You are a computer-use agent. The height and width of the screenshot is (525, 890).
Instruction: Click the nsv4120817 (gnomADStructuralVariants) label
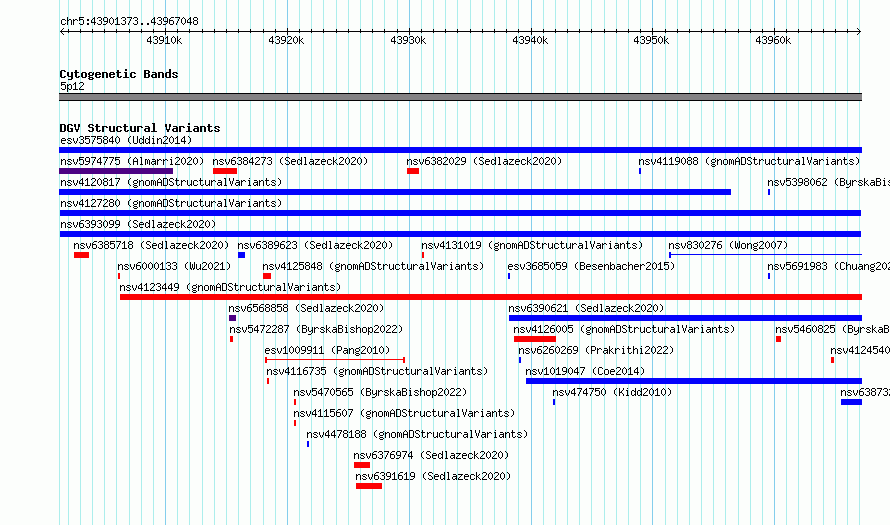coord(171,182)
